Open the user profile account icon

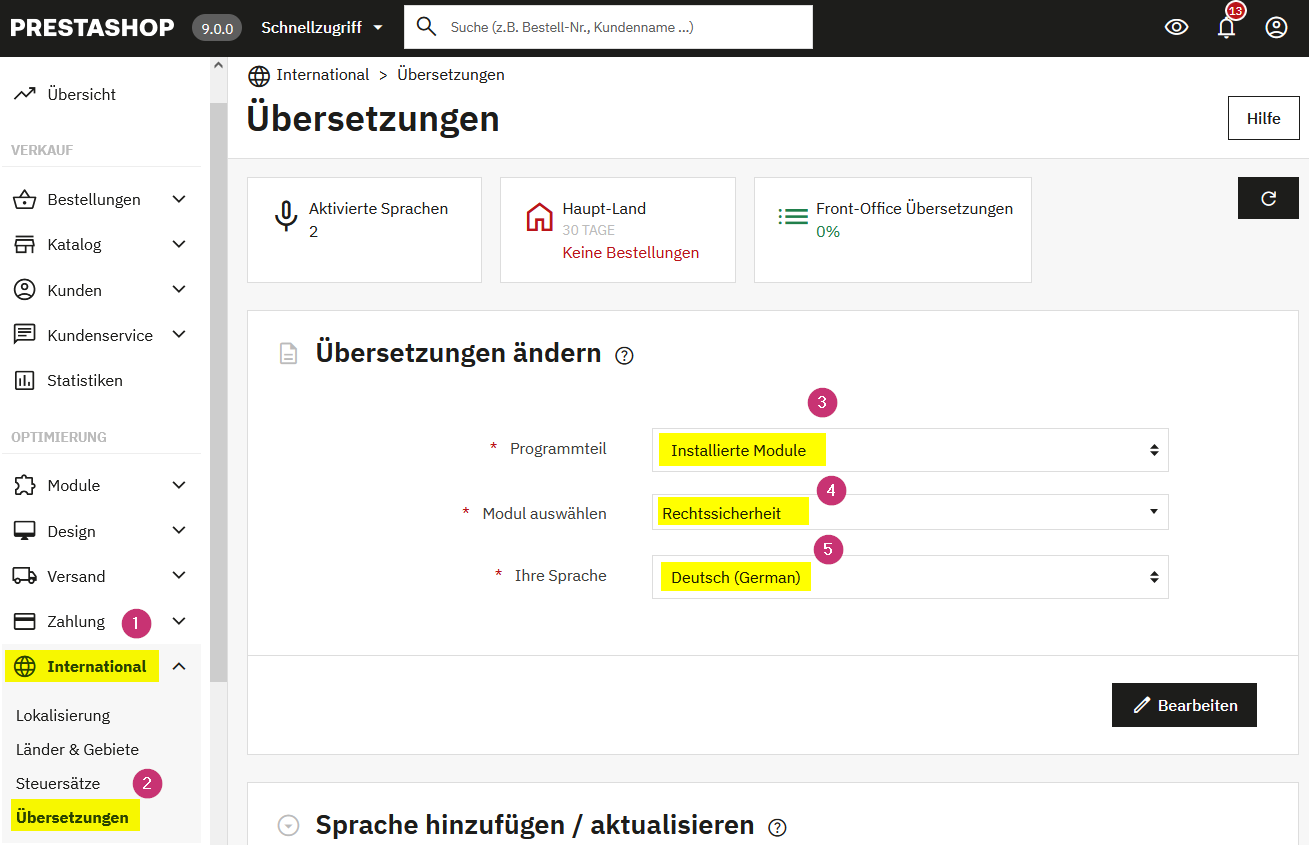(1276, 28)
